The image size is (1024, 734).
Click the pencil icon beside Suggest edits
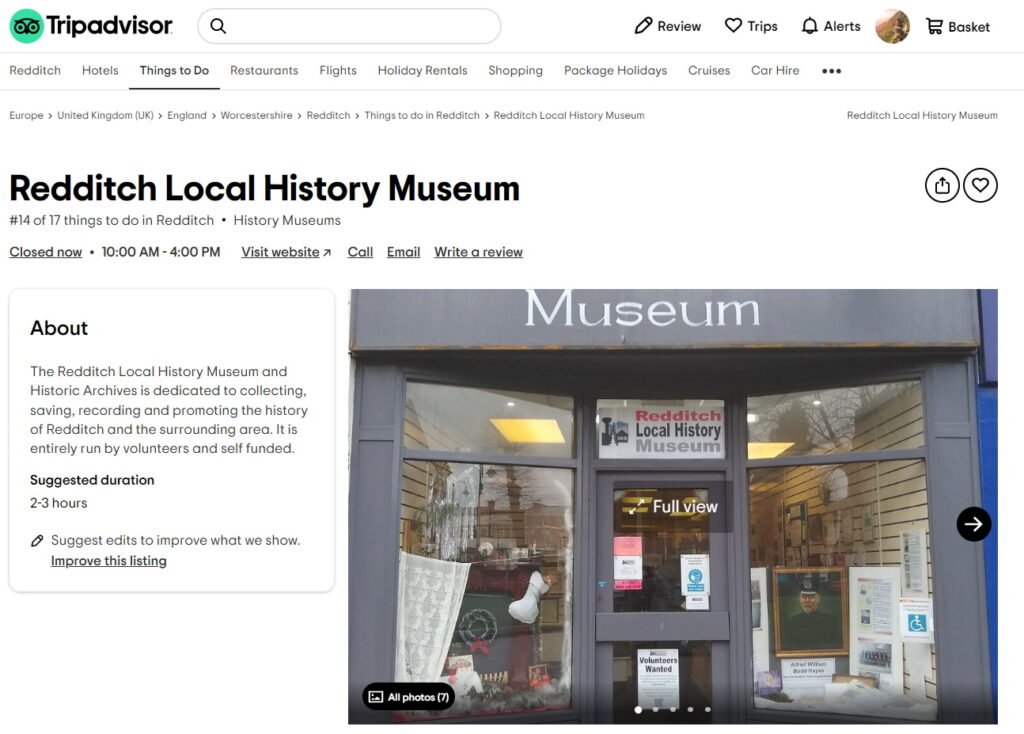[37, 541]
